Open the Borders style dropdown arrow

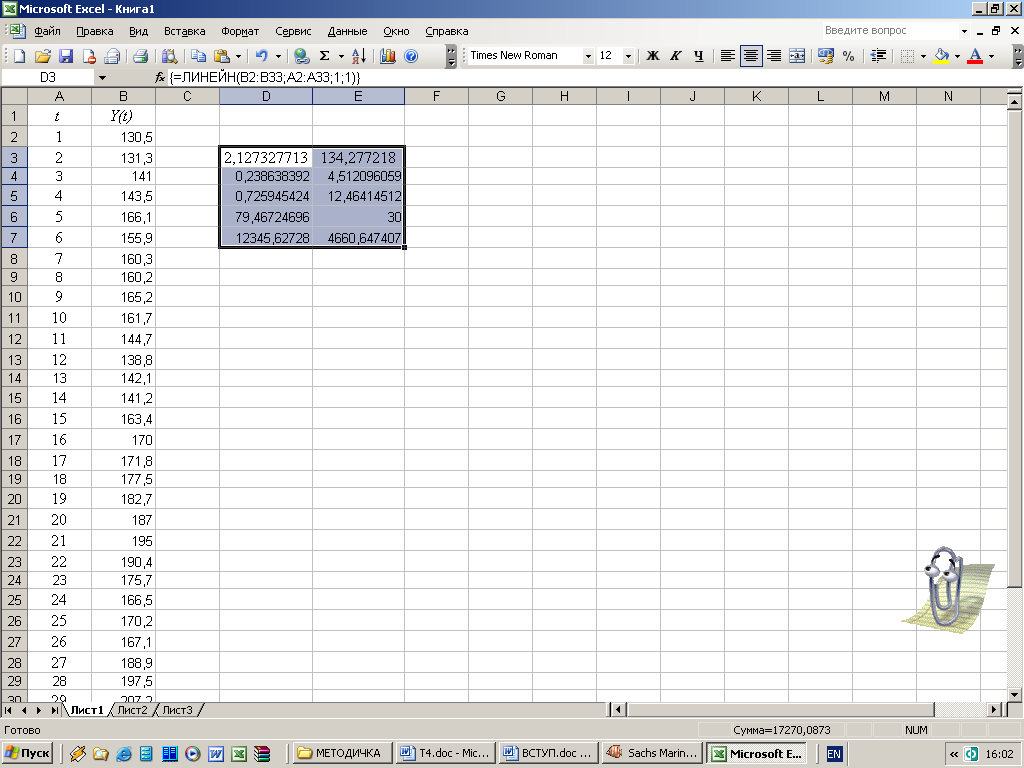click(923, 56)
